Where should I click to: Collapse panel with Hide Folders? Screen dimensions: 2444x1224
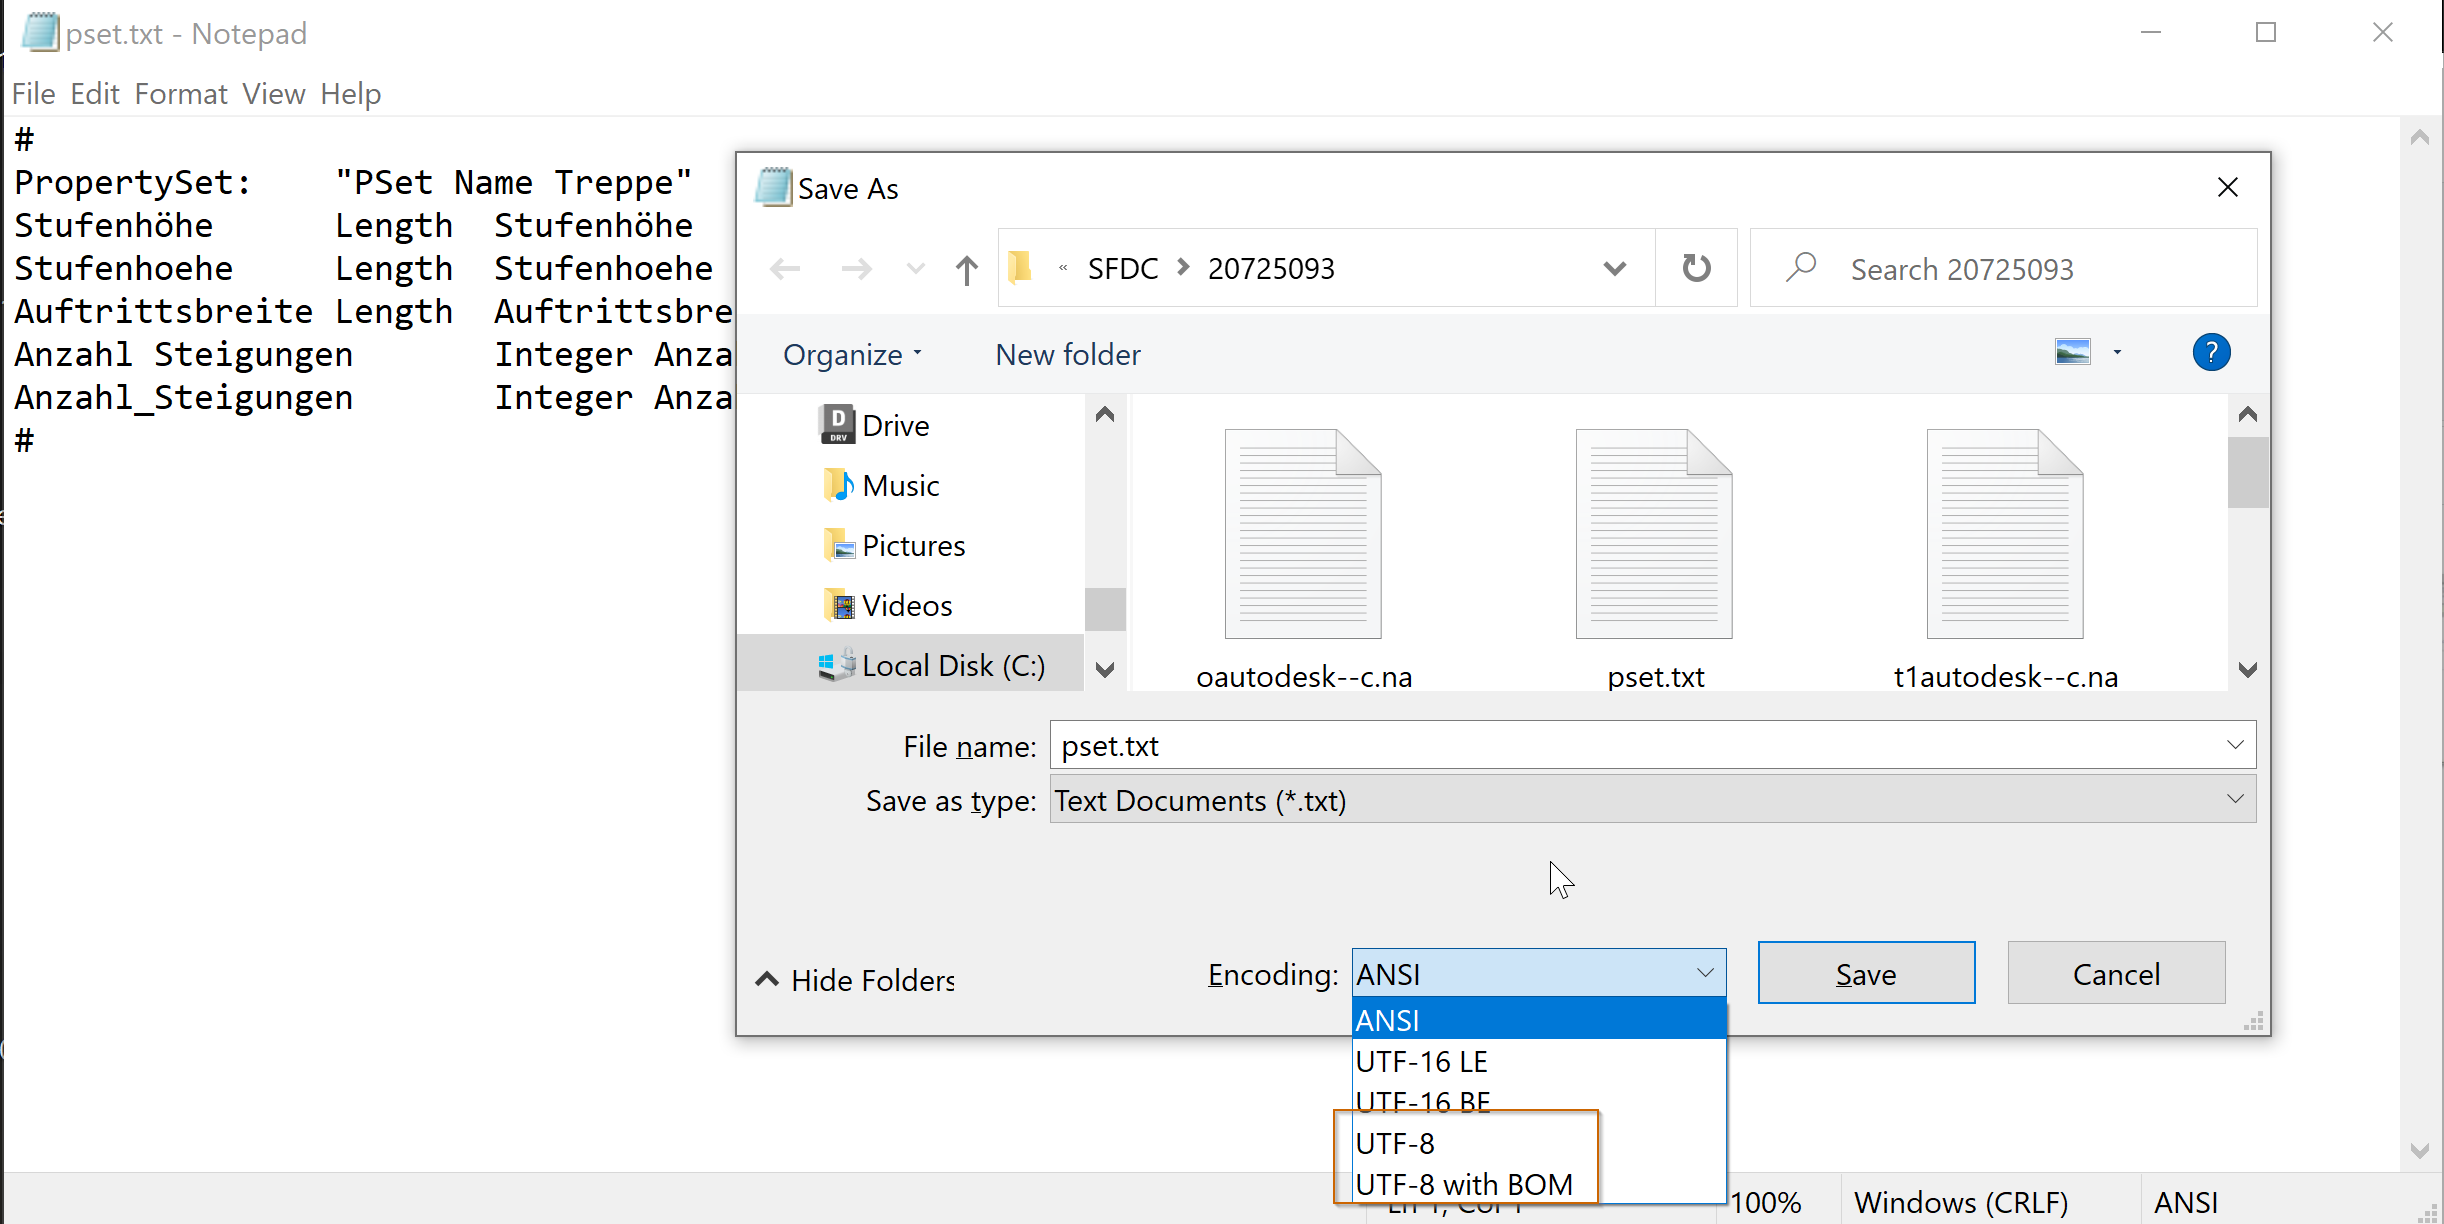point(856,980)
